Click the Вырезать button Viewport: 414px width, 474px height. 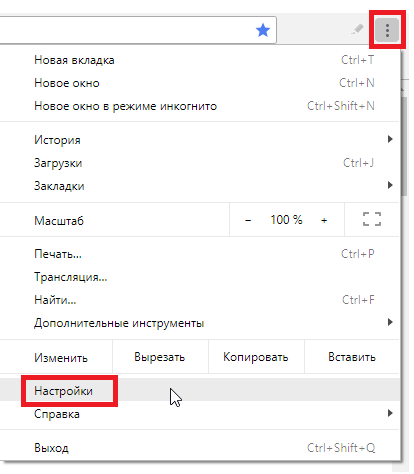(x=160, y=357)
